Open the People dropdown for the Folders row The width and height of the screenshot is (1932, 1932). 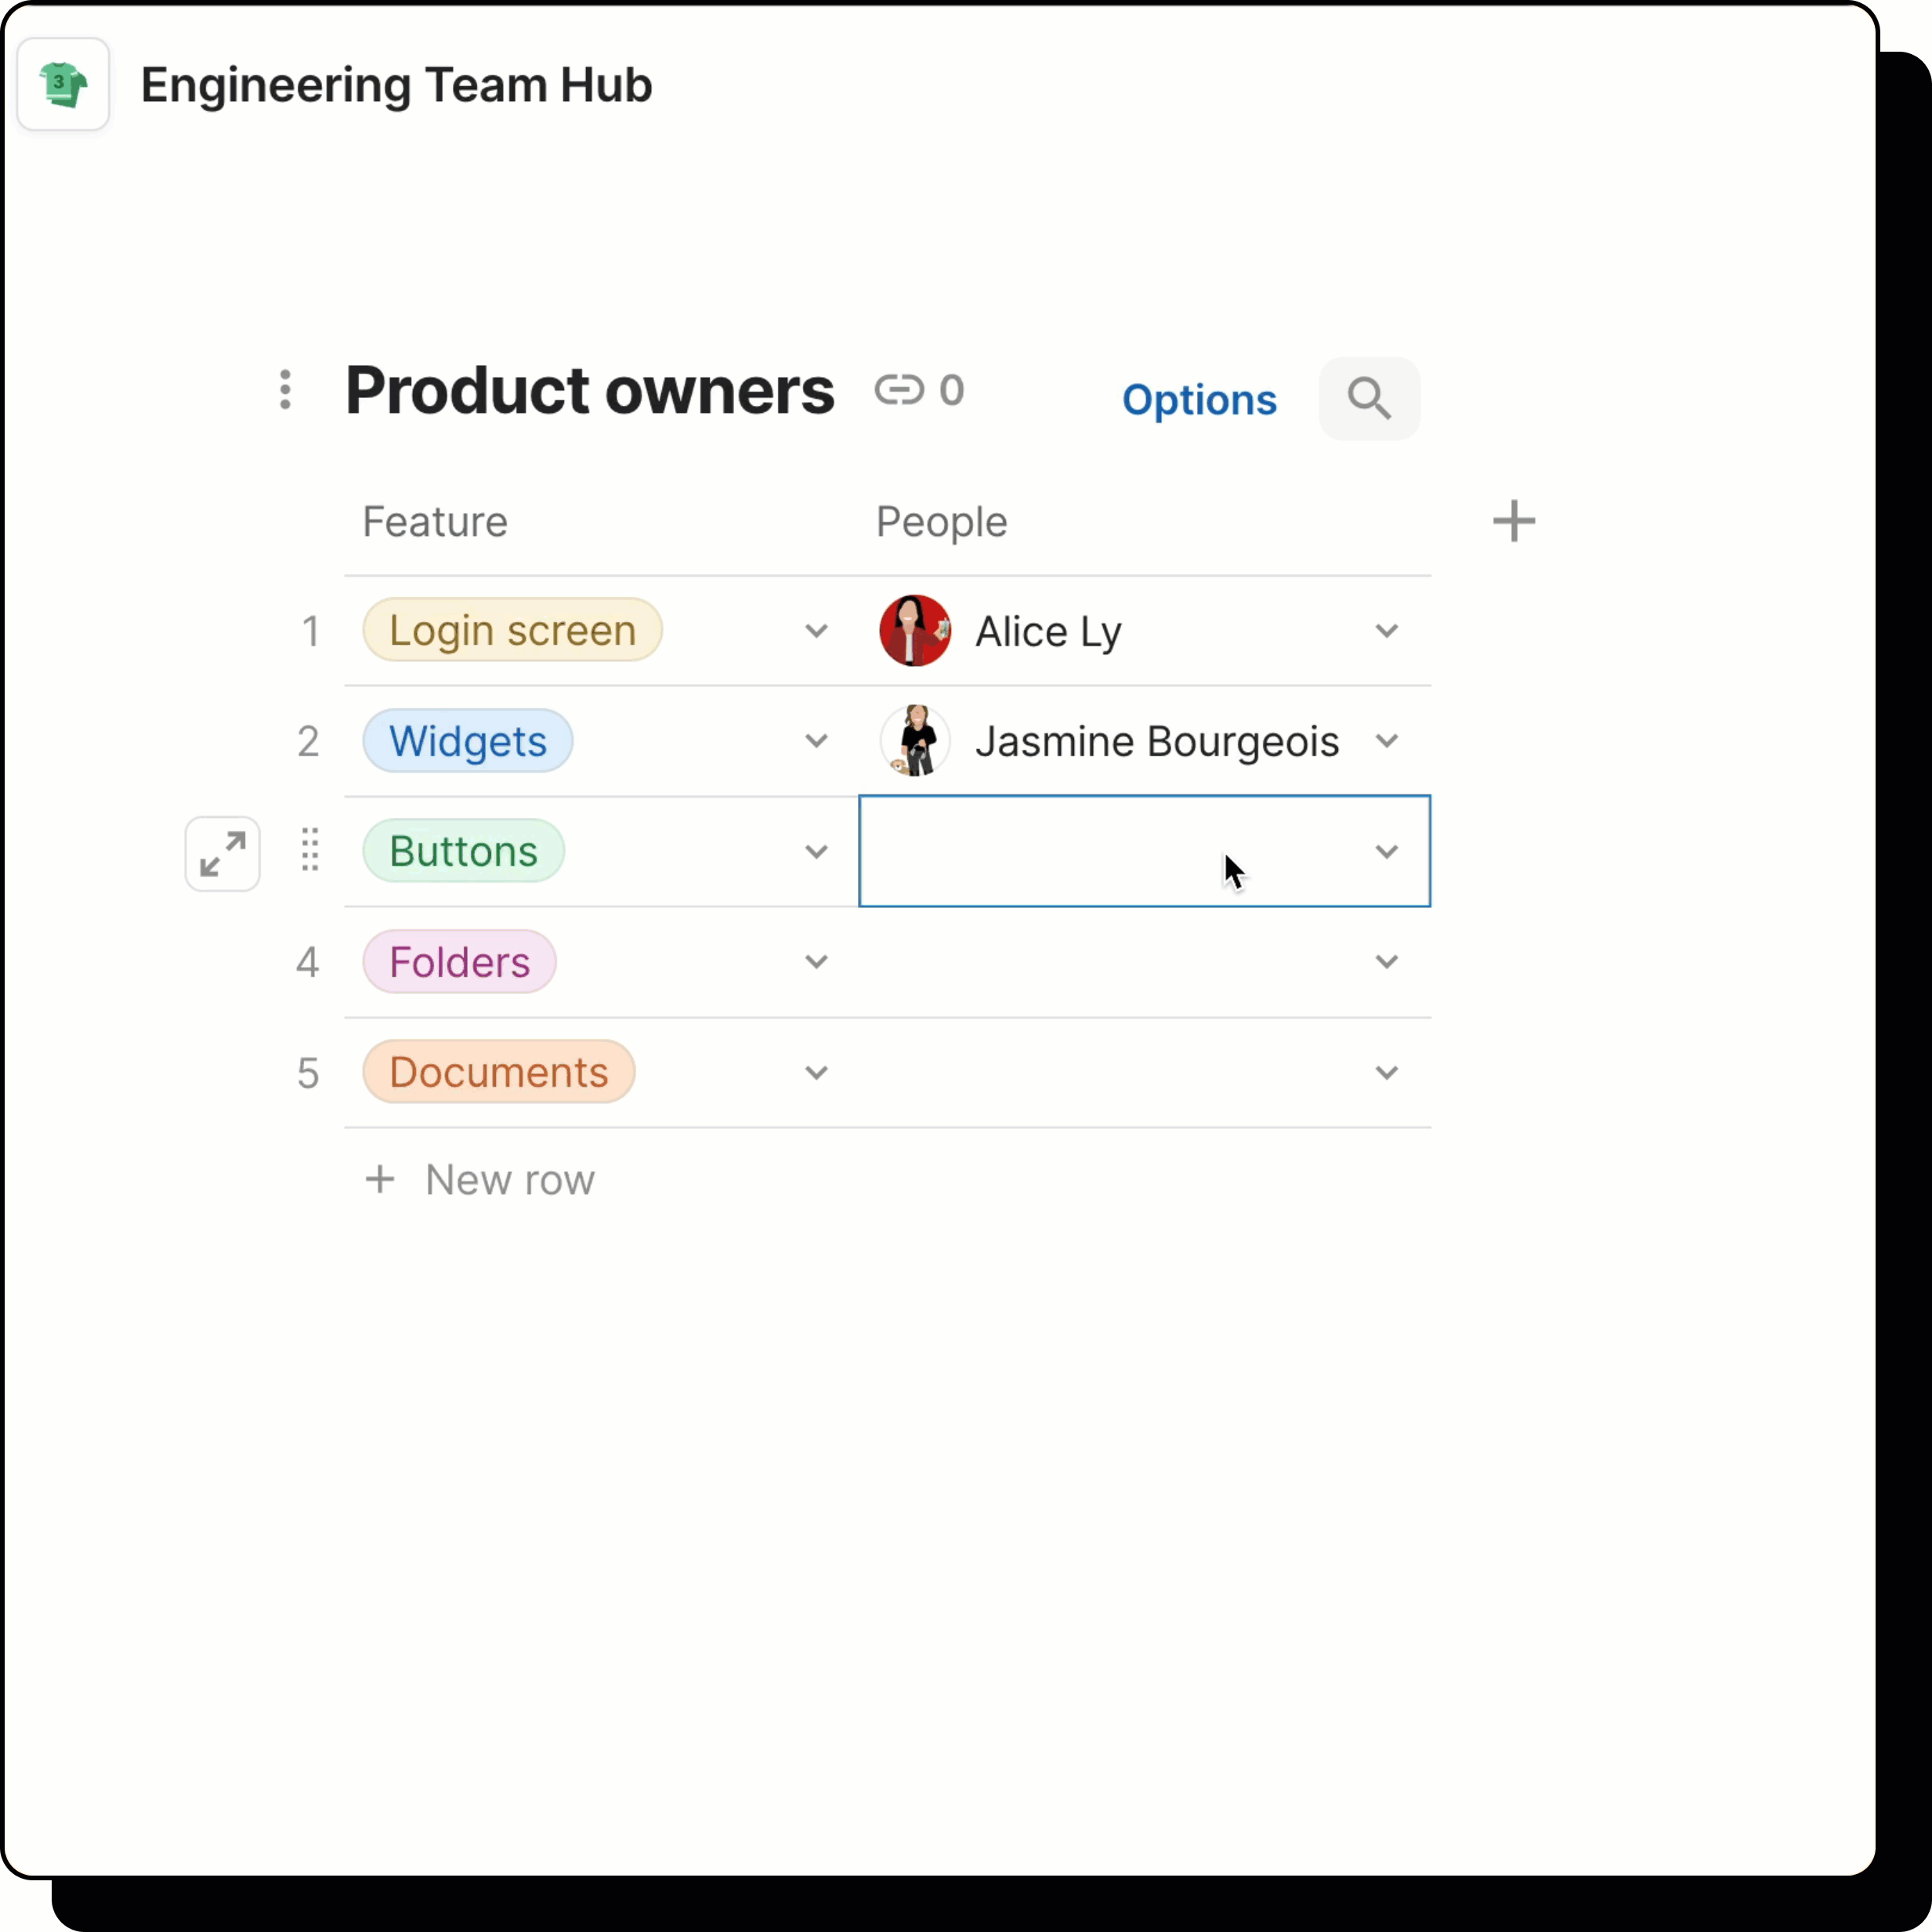click(1386, 961)
